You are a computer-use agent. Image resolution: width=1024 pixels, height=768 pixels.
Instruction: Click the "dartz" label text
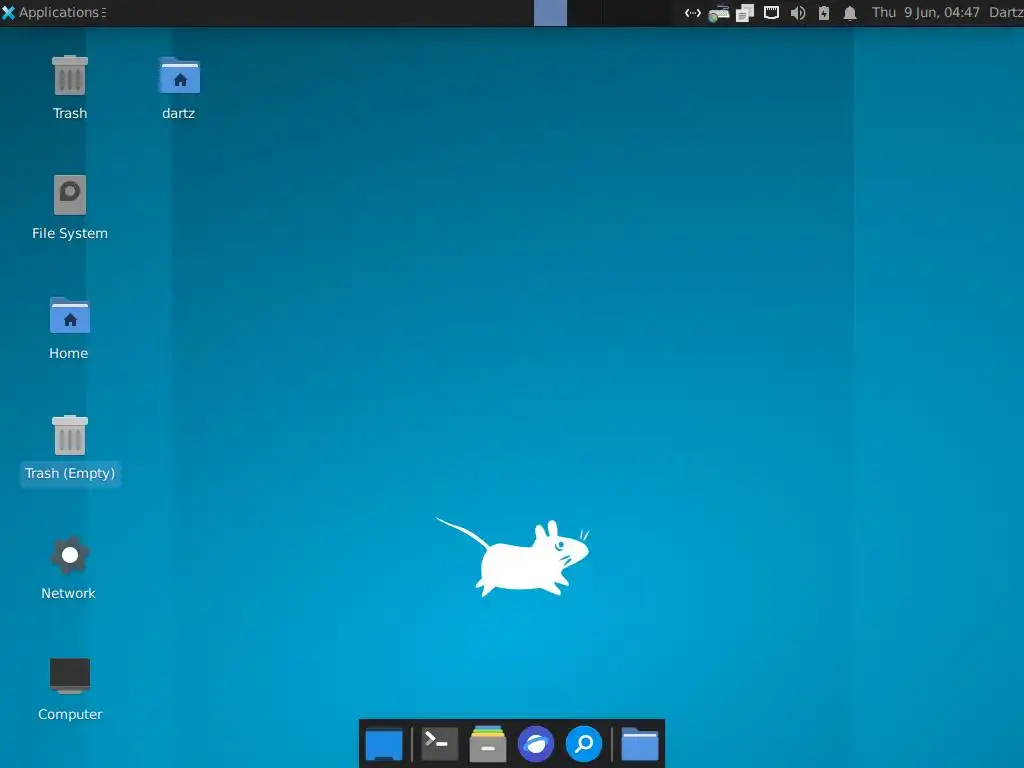178,114
